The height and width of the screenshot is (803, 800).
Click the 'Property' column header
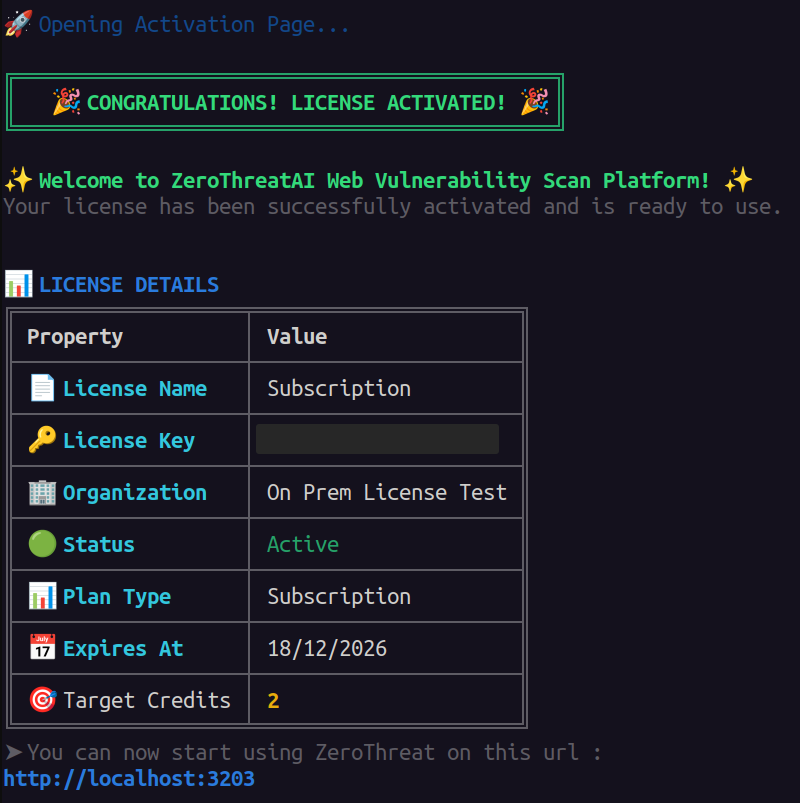pyautogui.click(x=75, y=337)
